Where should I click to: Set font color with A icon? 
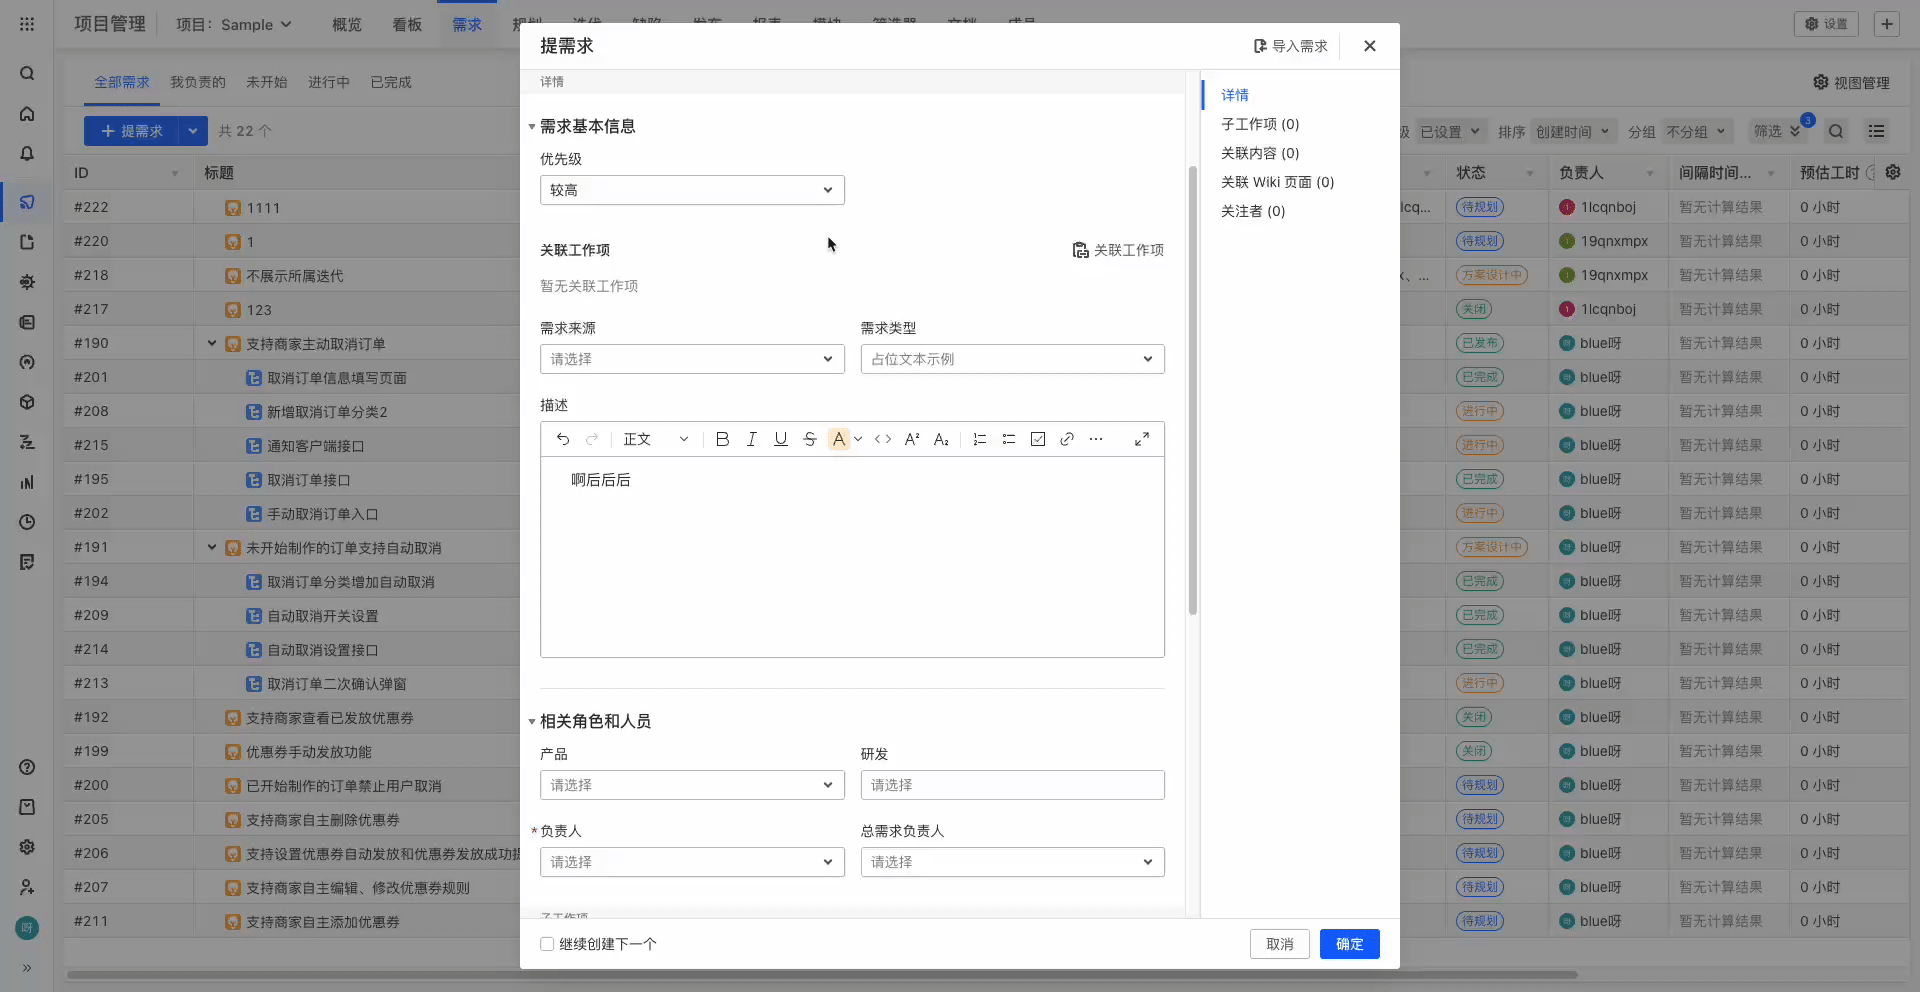(838, 439)
